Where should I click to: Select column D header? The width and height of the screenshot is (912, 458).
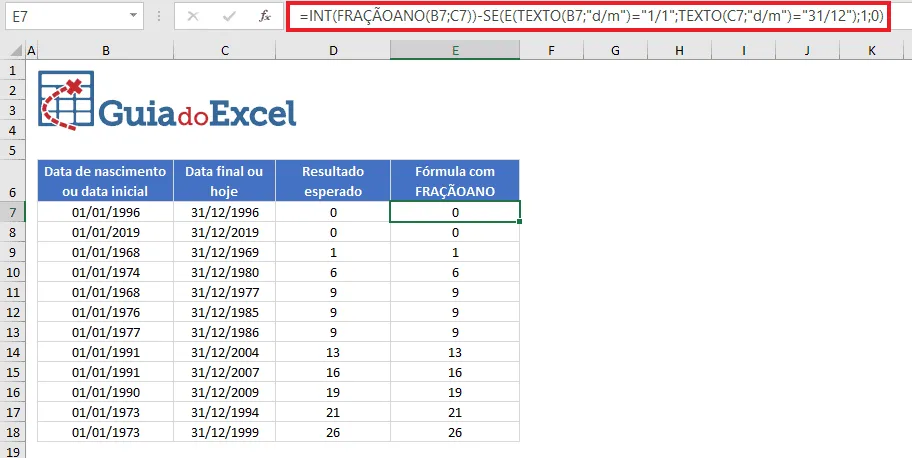(333, 51)
